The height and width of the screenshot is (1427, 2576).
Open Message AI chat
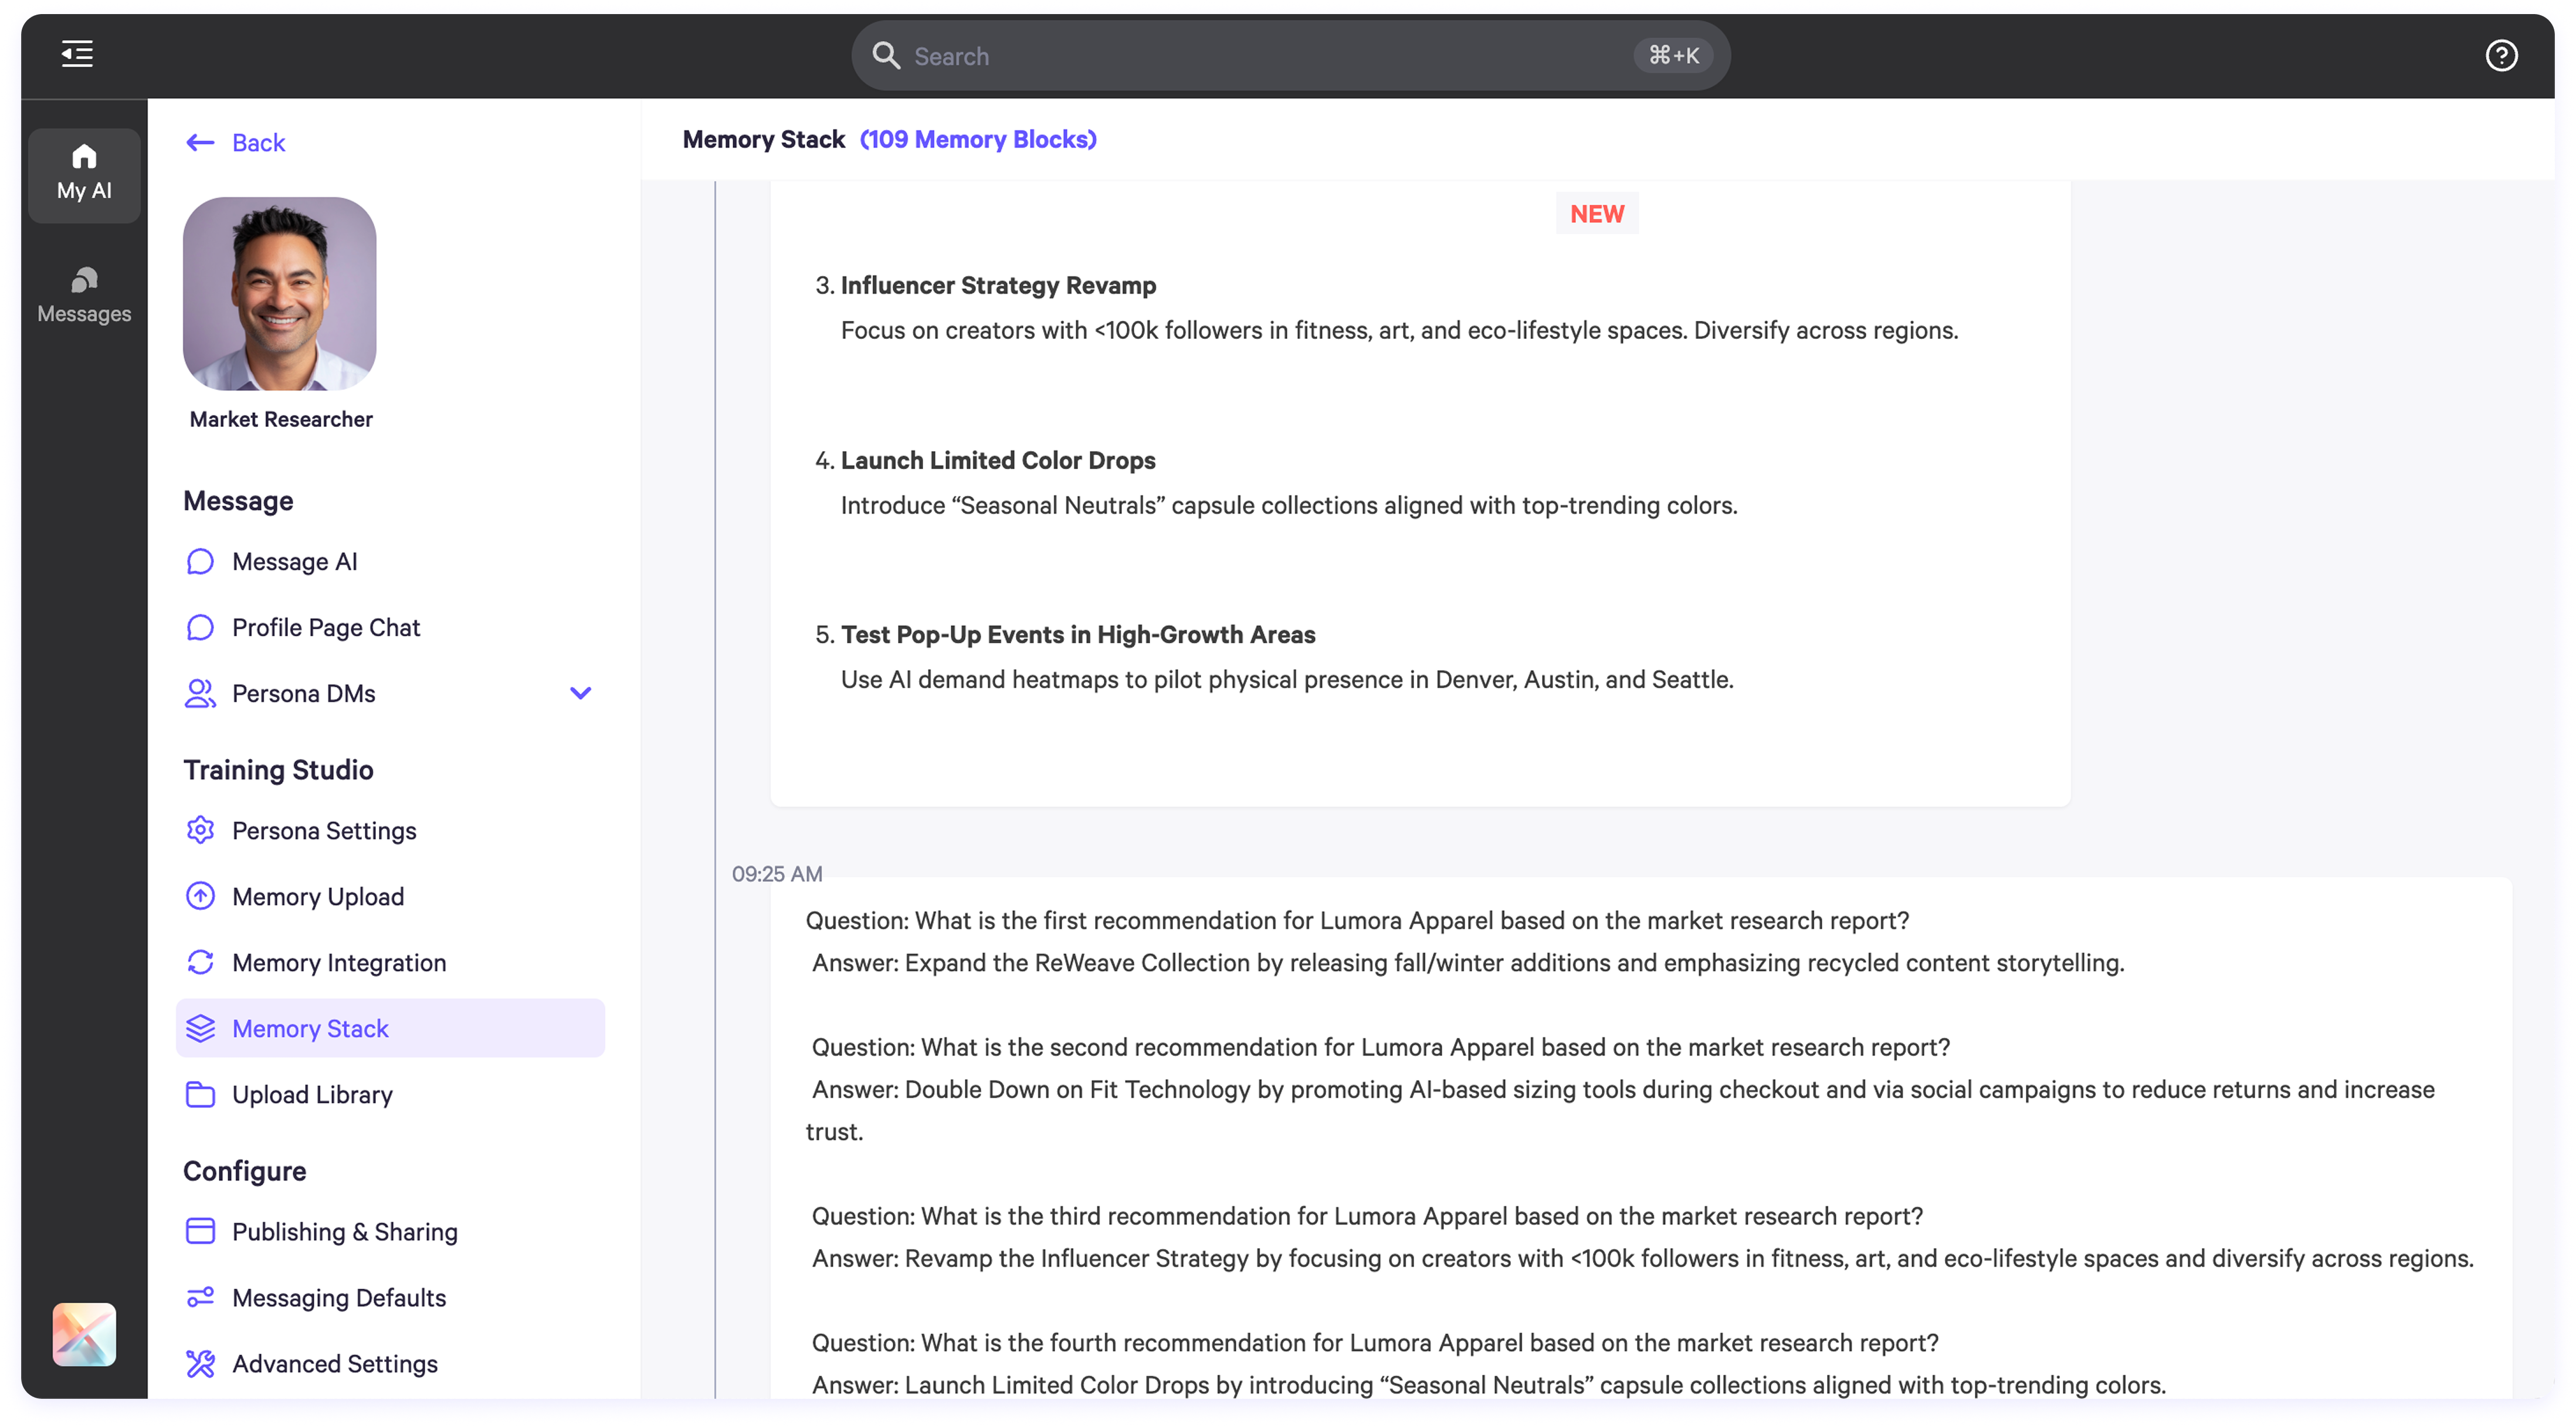294,561
